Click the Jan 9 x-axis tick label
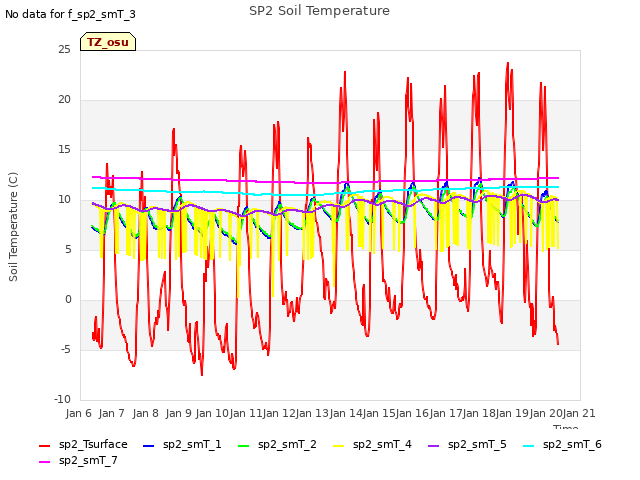The height and width of the screenshot is (480, 640). tap(178, 413)
